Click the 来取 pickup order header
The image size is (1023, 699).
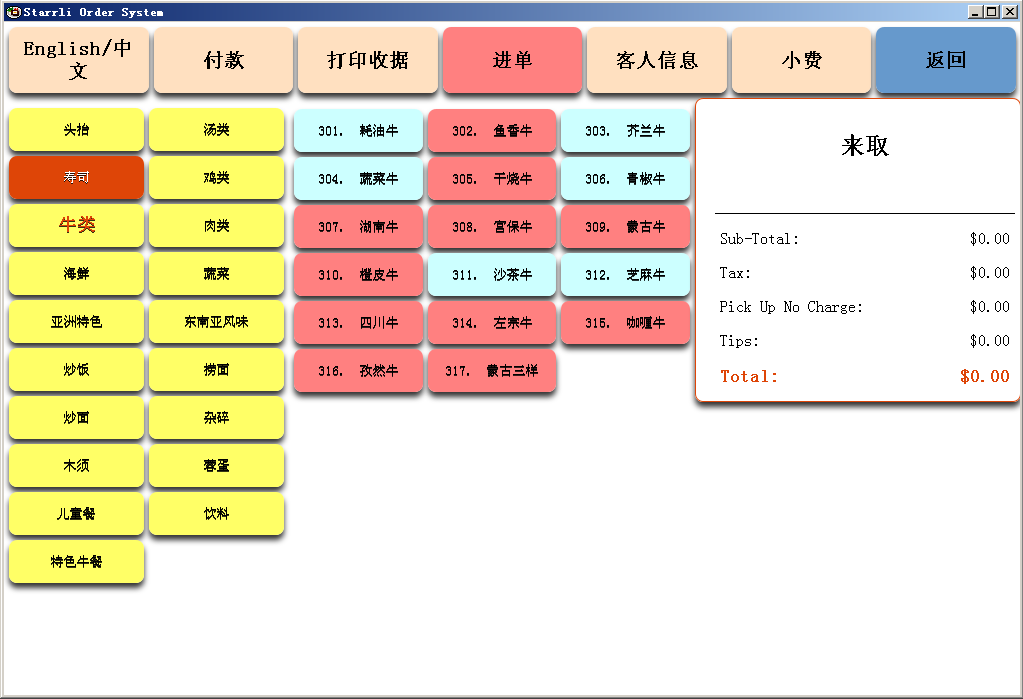point(865,146)
